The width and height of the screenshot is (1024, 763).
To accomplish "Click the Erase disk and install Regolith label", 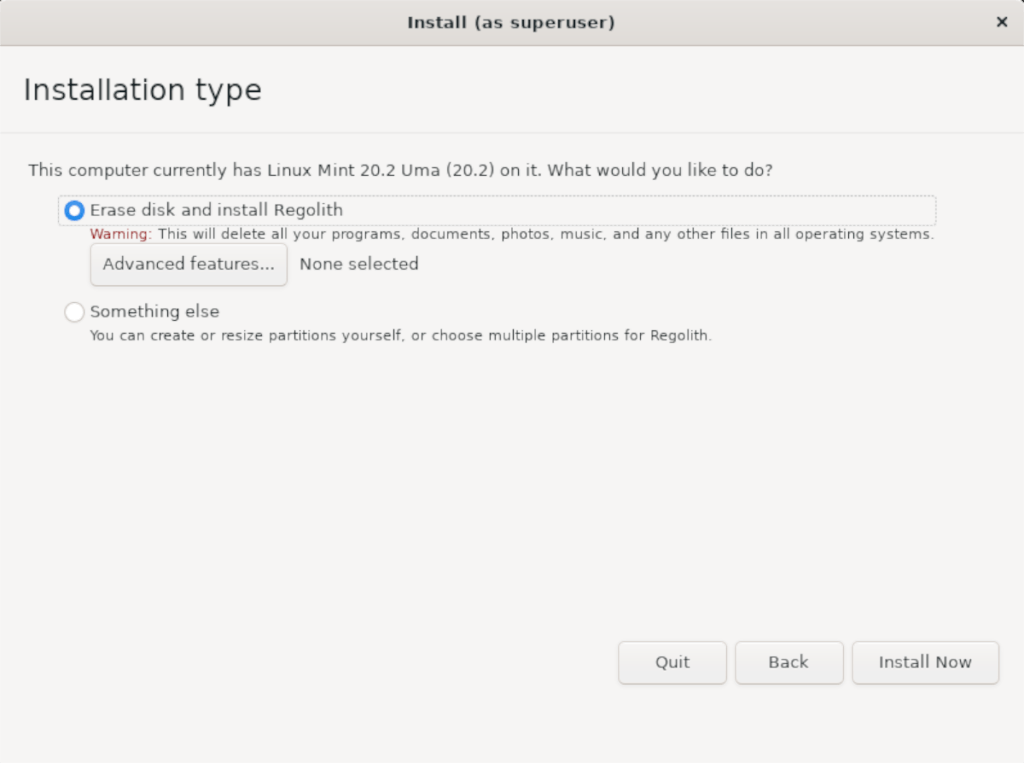I will [x=216, y=210].
